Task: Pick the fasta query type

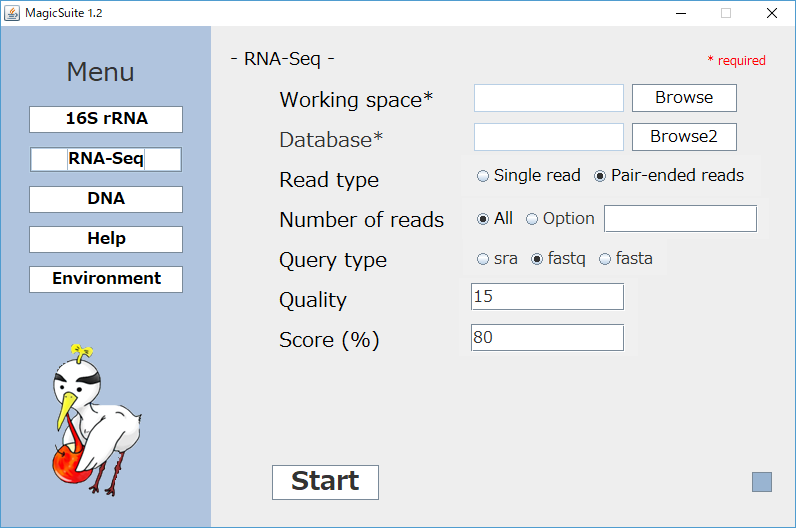Action: point(625,259)
